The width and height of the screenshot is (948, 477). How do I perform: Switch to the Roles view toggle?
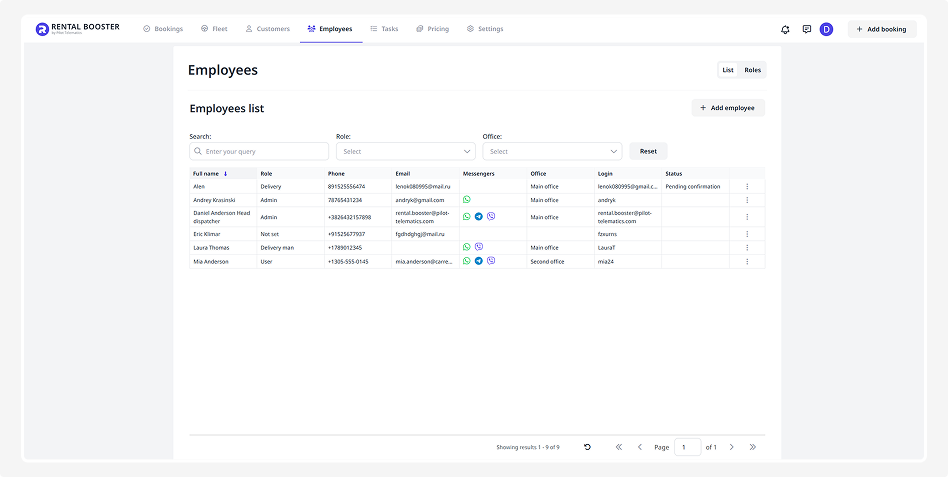752,70
